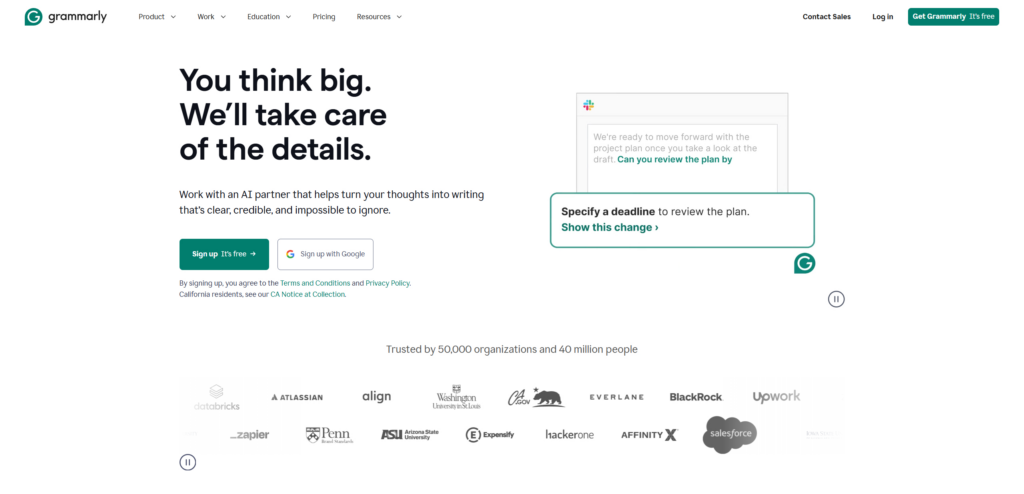Open the Log in page
The width and height of the screenshot is (1024, 494).
pos(882,17)
